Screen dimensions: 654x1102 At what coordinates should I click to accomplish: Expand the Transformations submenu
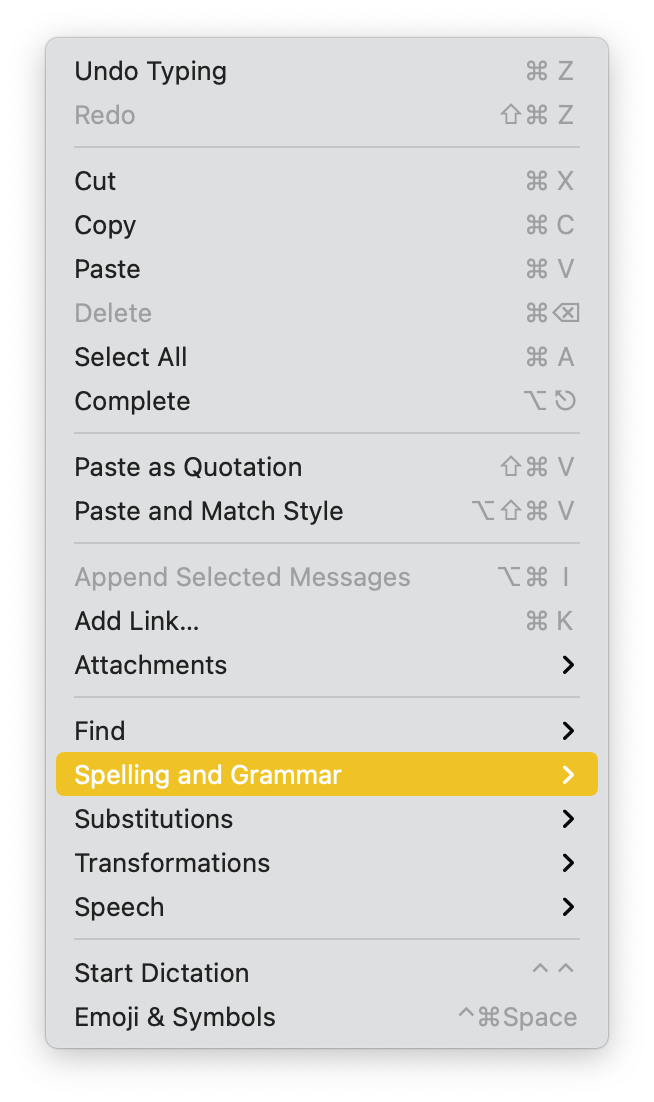coord(172,863)
